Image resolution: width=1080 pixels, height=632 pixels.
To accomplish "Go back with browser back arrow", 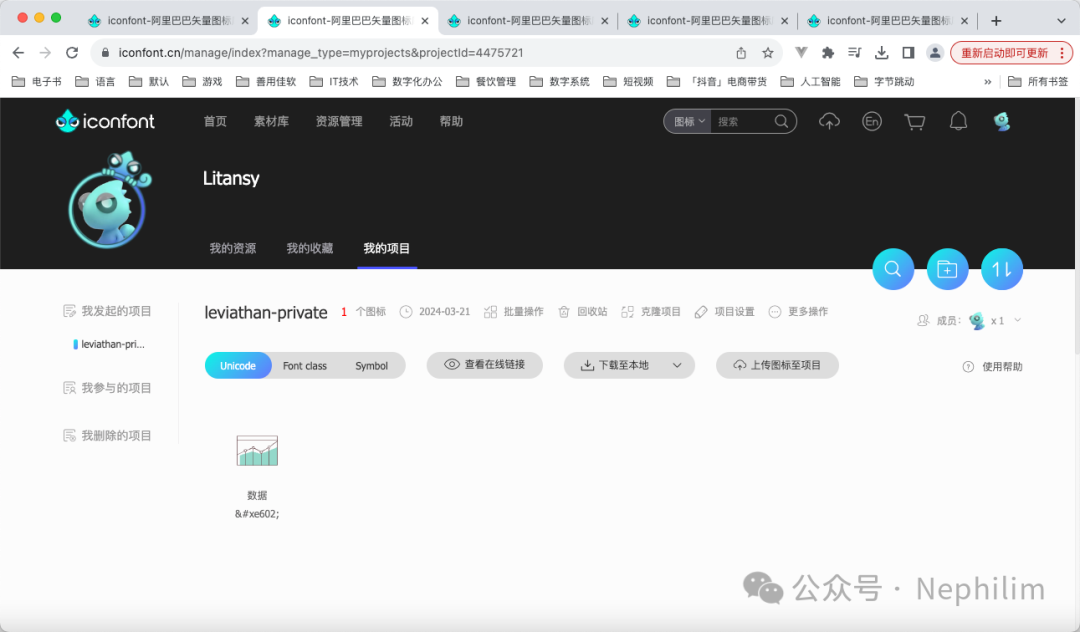I will point(19,52).
